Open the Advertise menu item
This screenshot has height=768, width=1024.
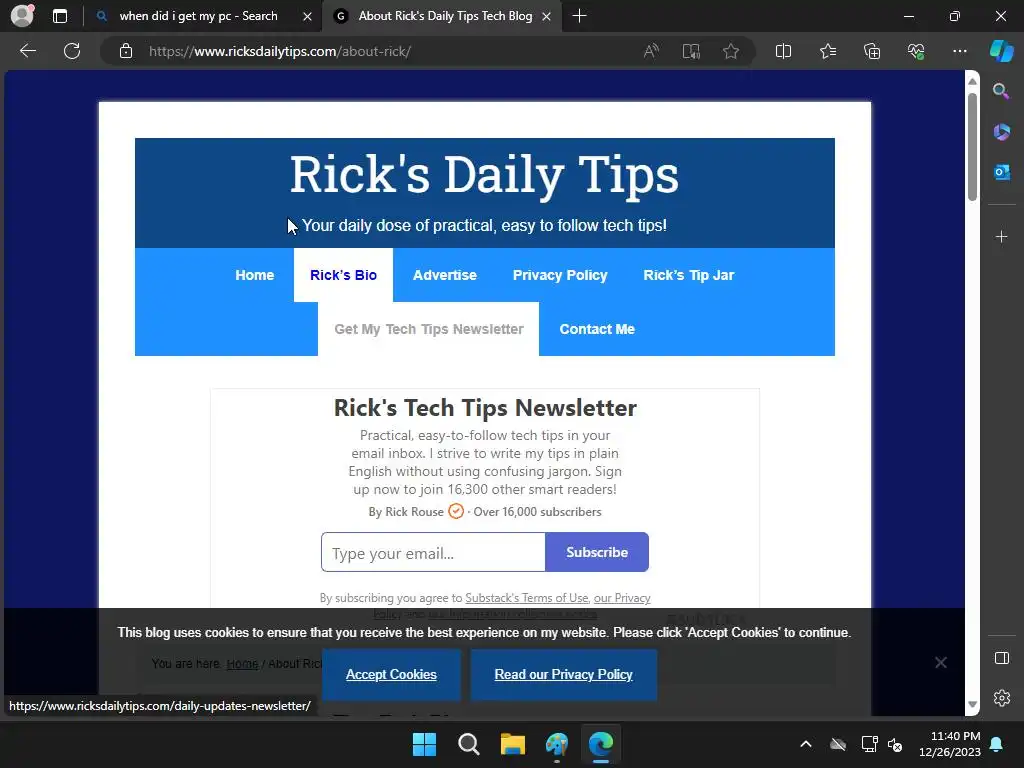[x=445, y=275]
